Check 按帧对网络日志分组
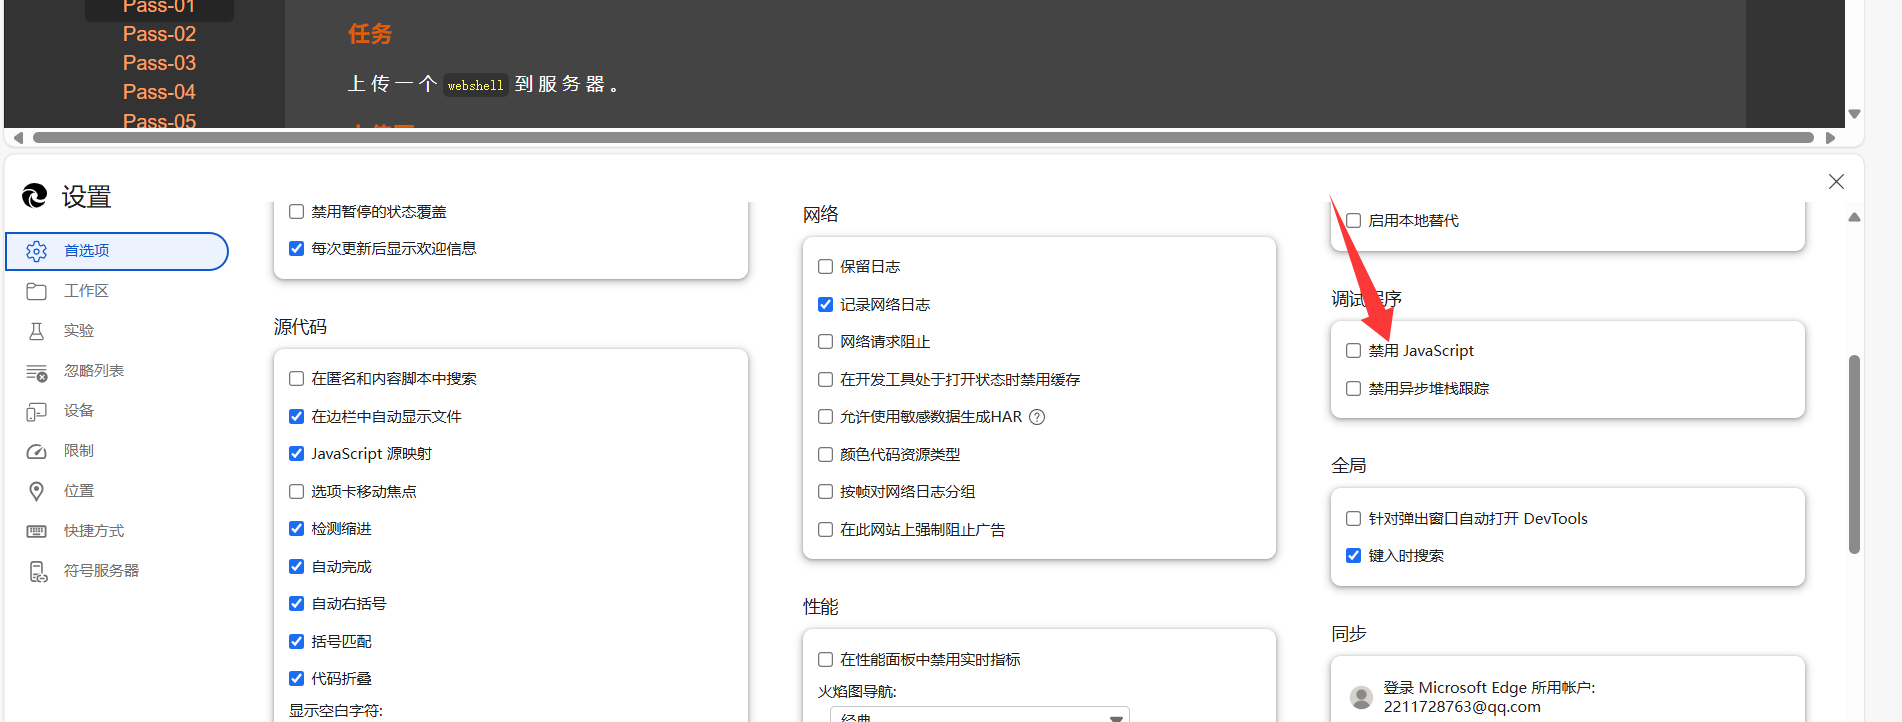 click(x=825, y=492)
